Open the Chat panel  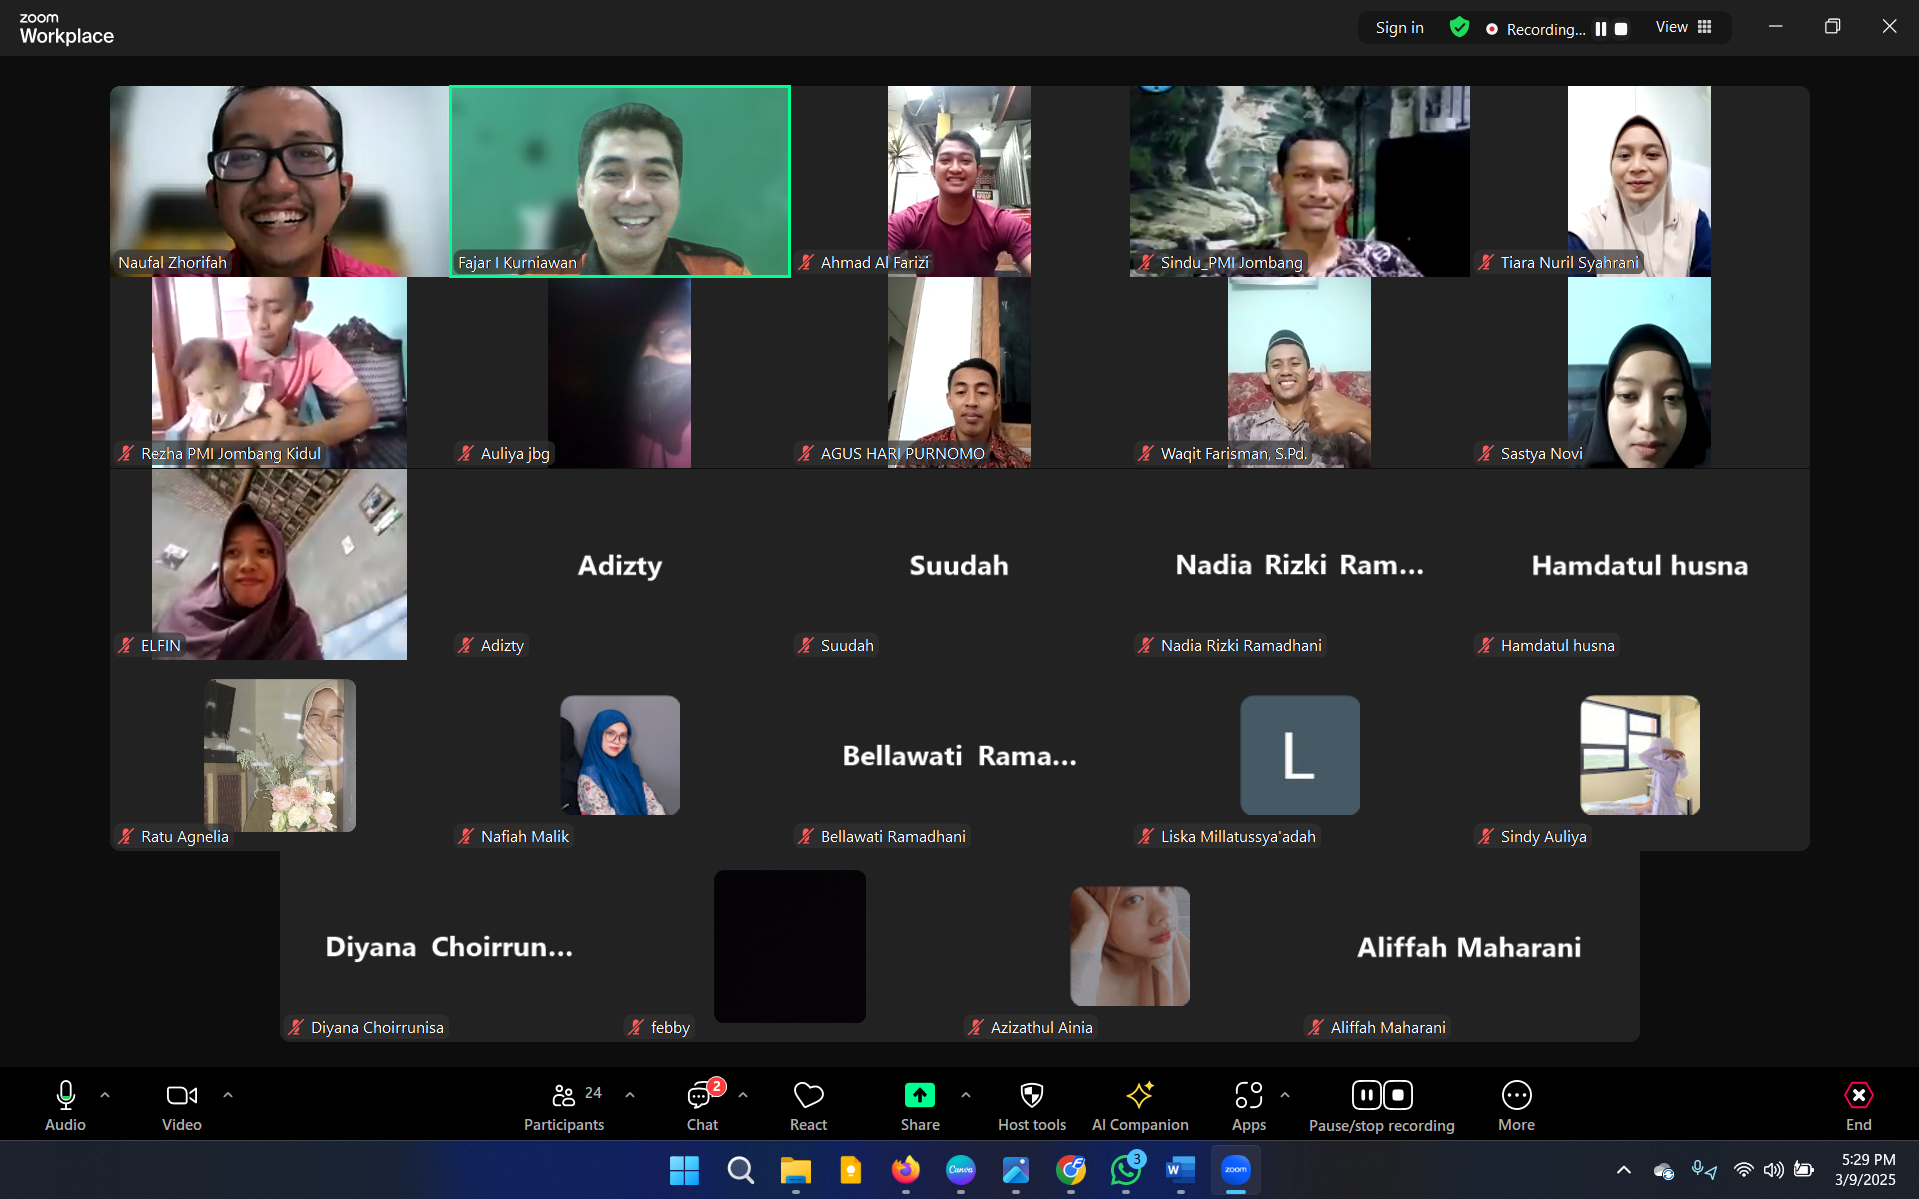pos(702,1106)
